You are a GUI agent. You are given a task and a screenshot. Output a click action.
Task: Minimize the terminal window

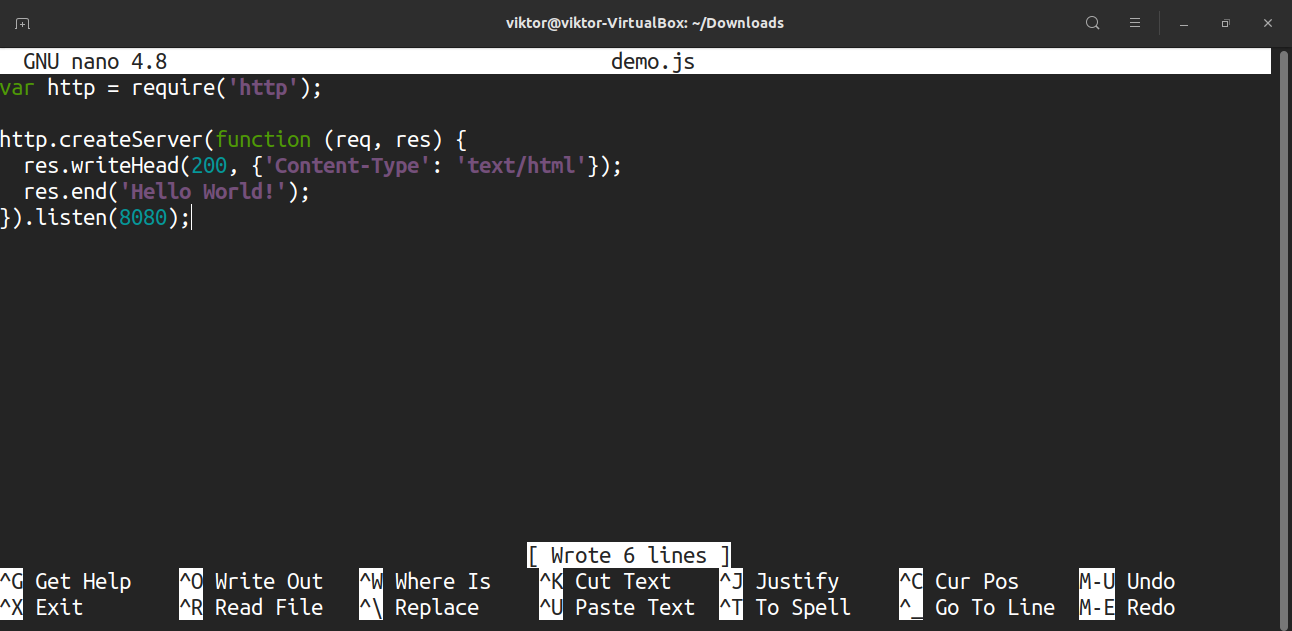point(1183,24)
